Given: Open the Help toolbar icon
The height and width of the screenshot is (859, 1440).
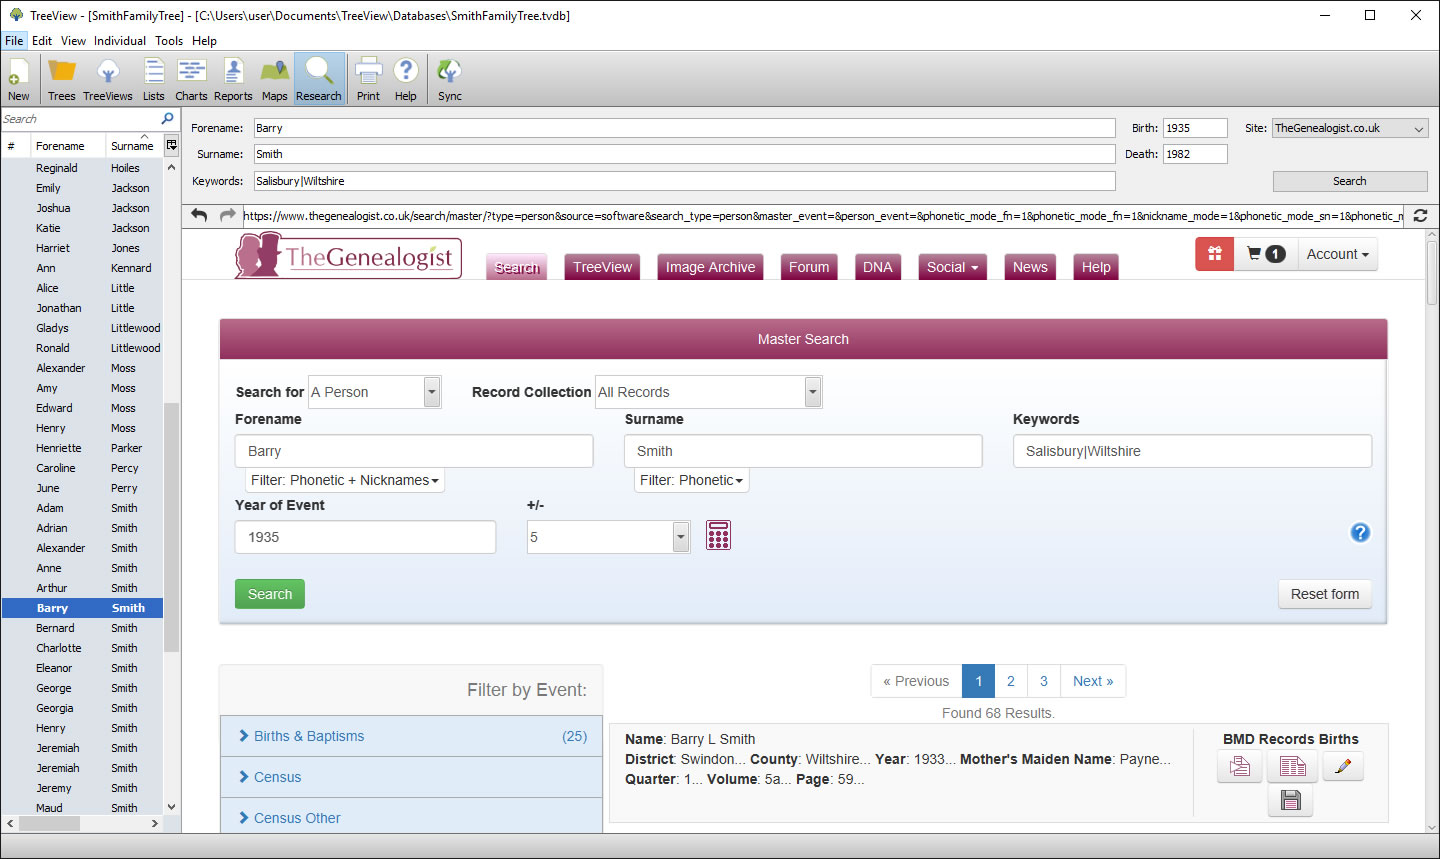Looking at the screenshot, I should (x=406, y=79).
